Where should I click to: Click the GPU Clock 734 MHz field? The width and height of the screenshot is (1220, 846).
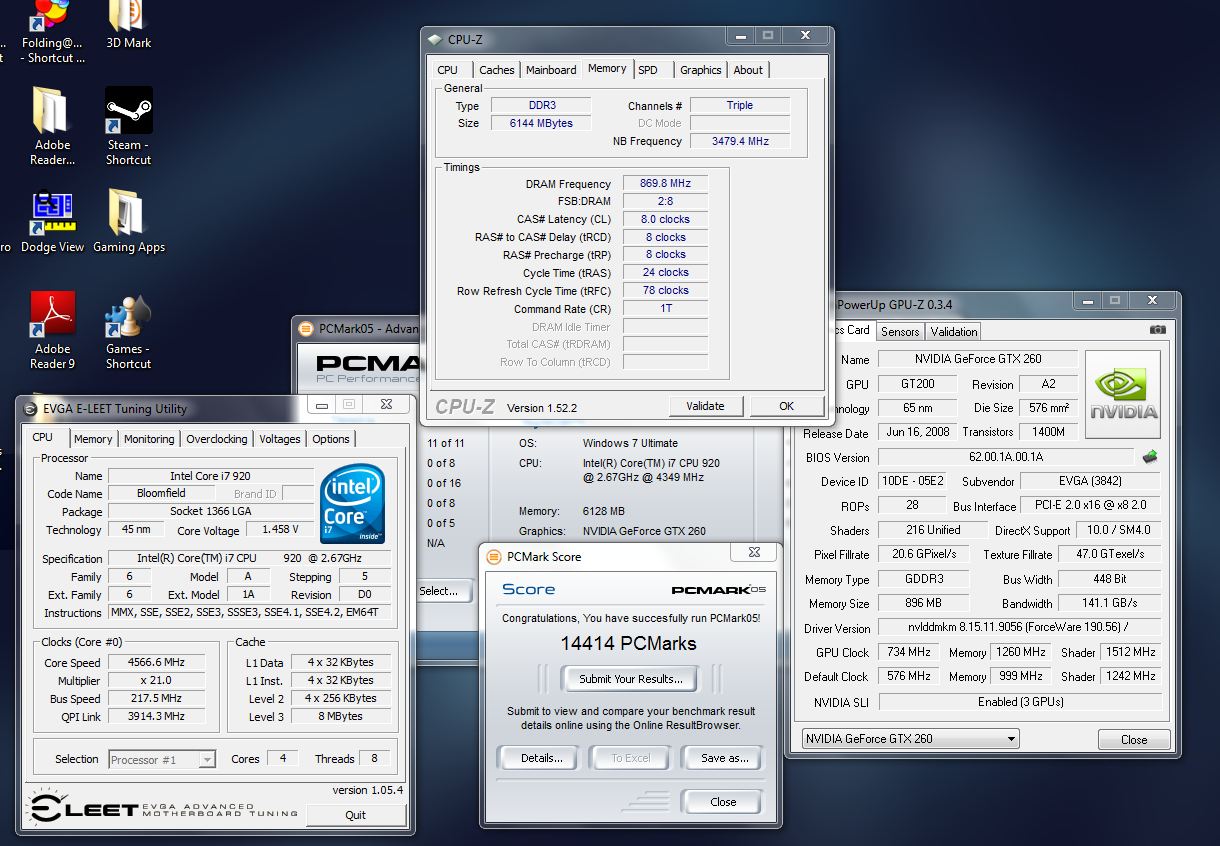coord(908,652)
